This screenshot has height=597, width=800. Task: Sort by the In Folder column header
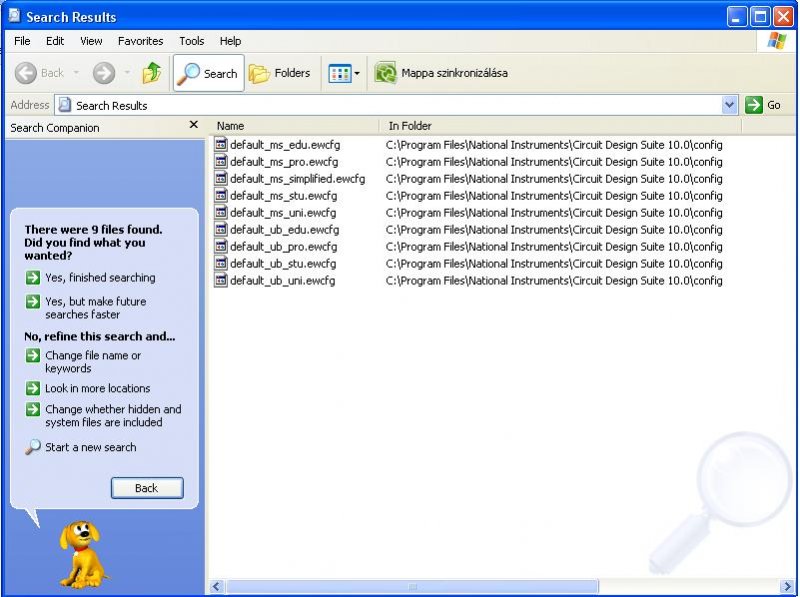point(560,126)
